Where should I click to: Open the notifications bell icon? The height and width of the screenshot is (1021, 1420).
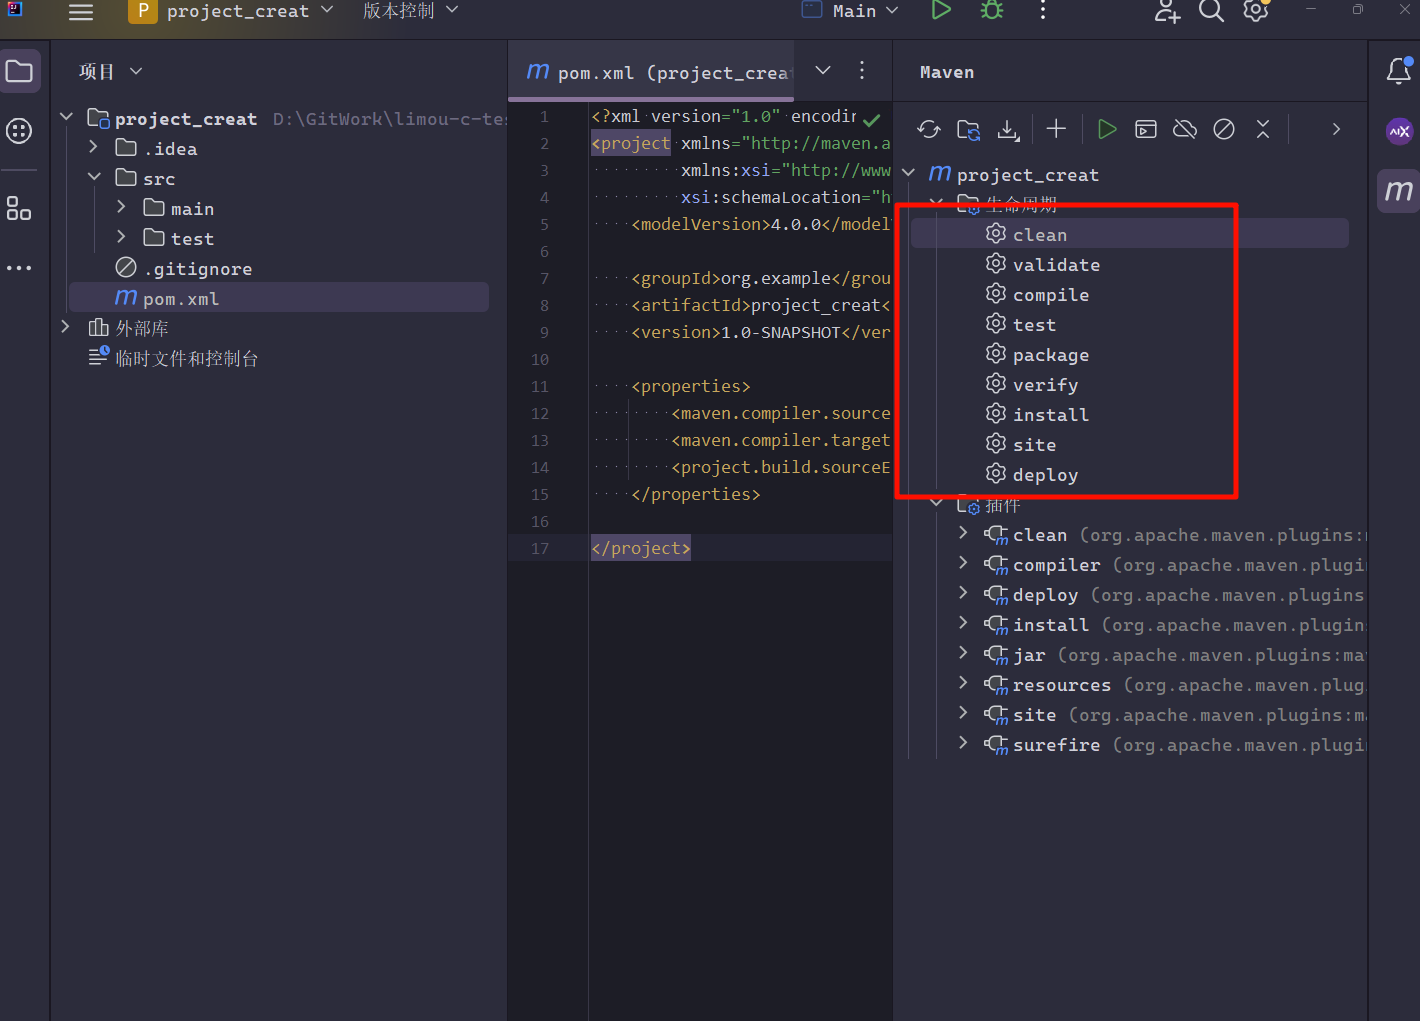(x=1399, y=71)
